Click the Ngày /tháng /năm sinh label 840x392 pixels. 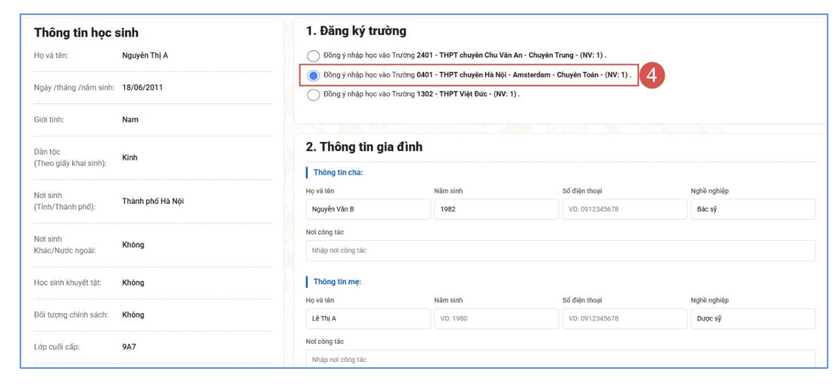coord(74,87)
